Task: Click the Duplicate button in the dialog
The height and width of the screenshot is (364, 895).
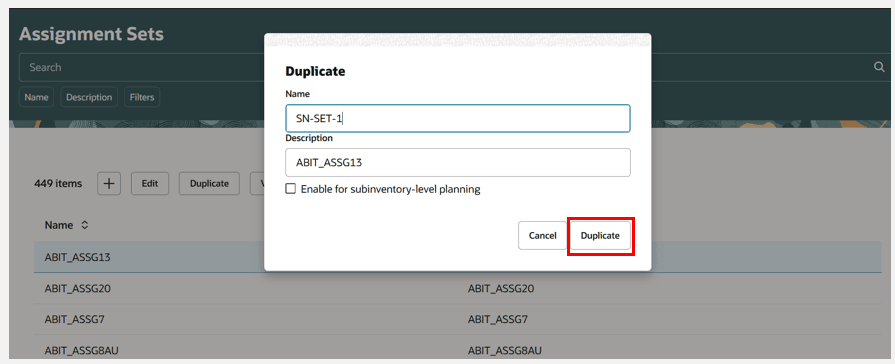Action: (600, 236)
